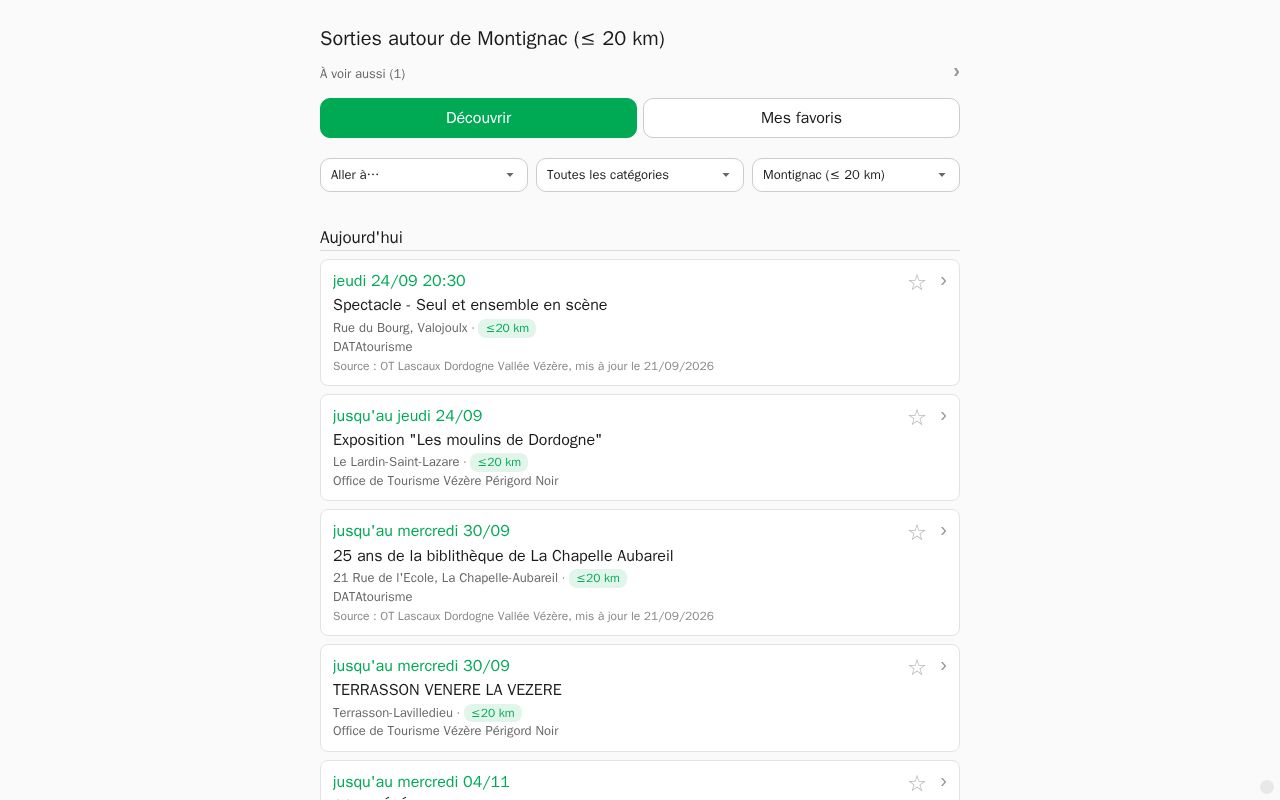The width and height of the screenshot is (1280, 800).
Task: Click "Office de Tourisme Vézère Périgord Noir" under Terrasson-Lavilledieu
Action: coord(446,731)
